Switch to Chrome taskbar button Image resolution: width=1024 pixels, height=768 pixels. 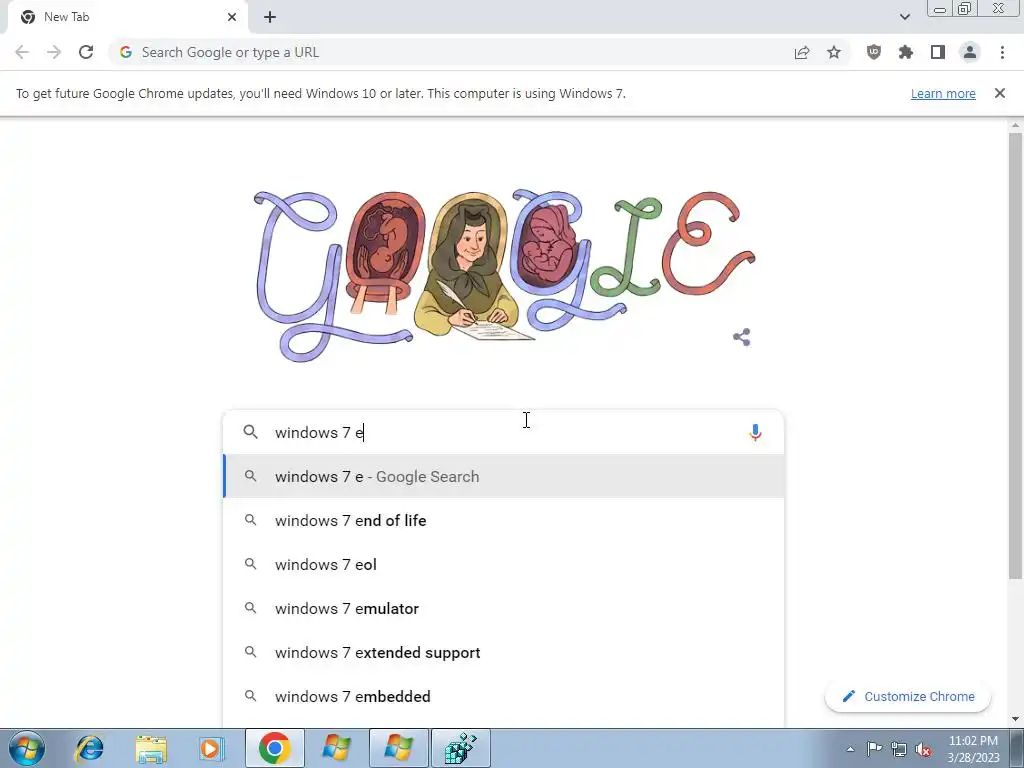coord(274,748)
